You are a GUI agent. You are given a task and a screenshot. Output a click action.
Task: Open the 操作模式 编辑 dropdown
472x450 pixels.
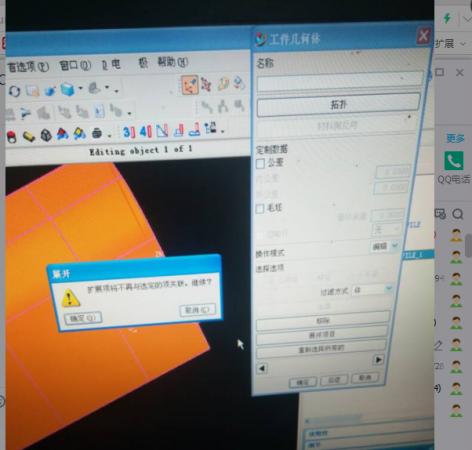[x=385, y=246]
